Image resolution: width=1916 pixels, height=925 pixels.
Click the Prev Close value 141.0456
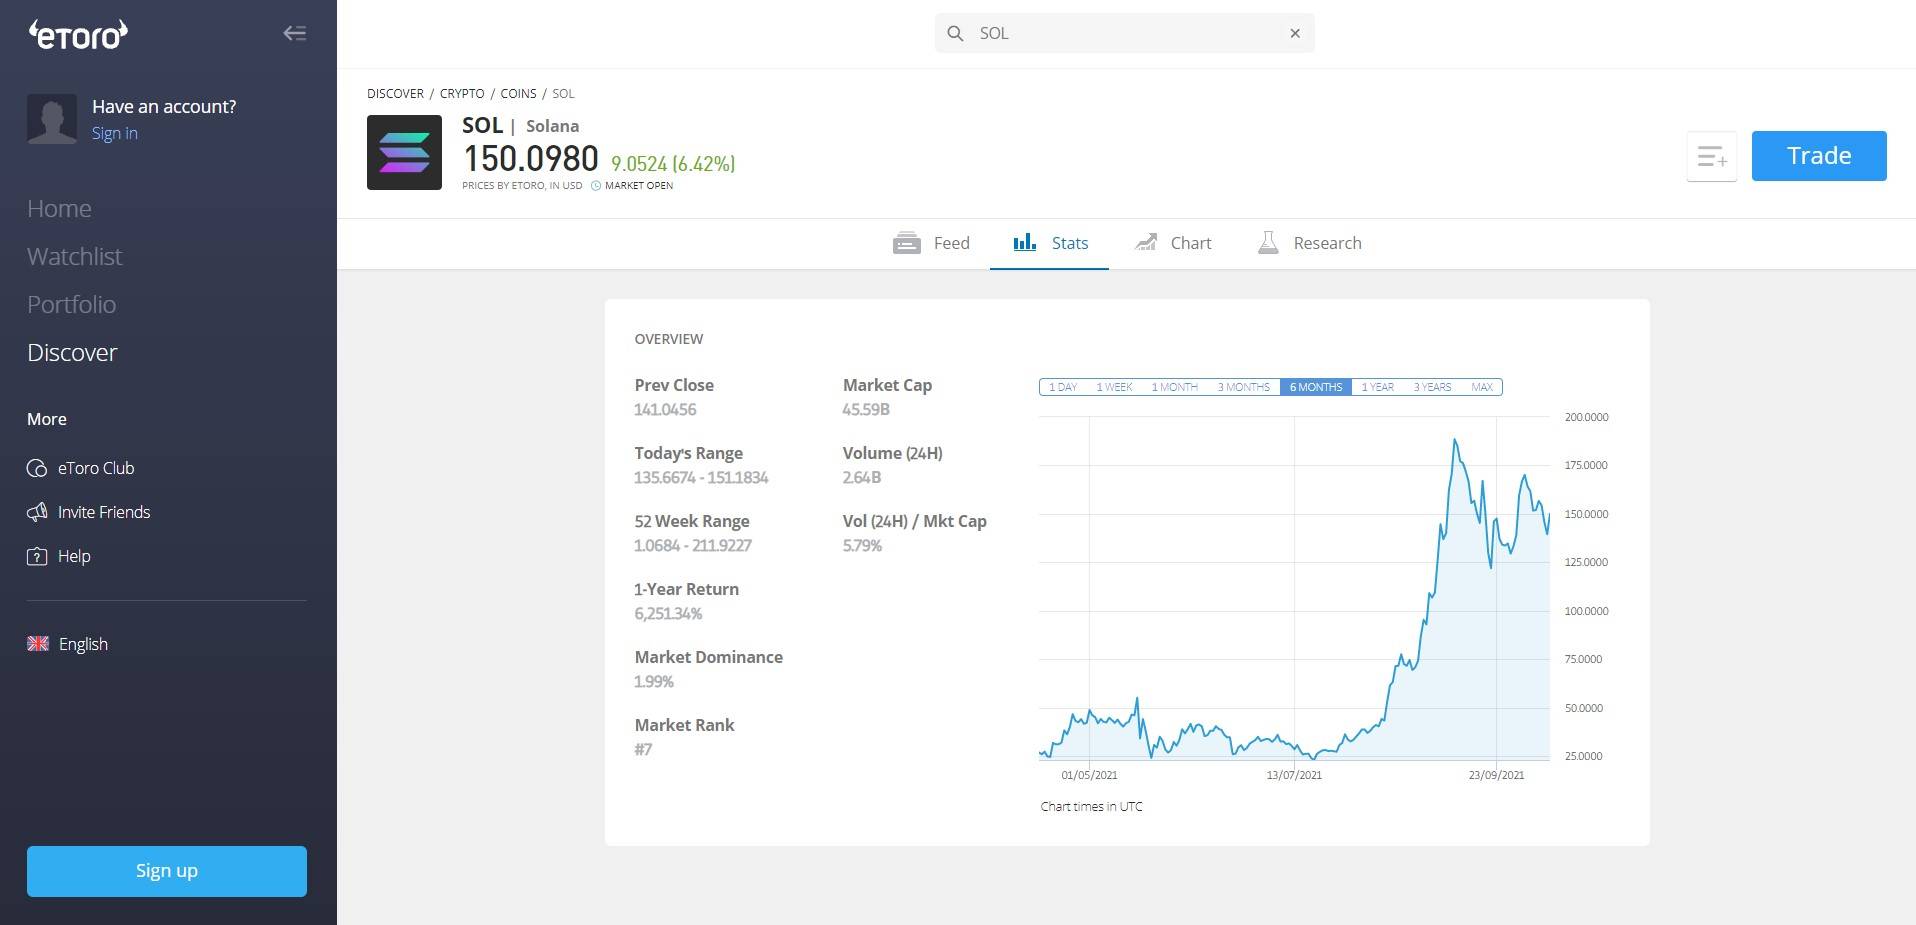click(665, 409)
